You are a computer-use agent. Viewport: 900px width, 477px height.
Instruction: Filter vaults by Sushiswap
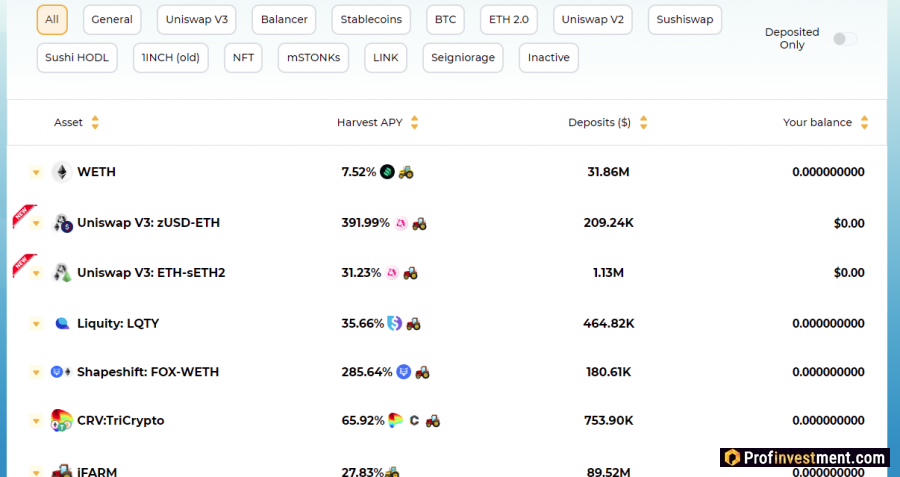click(x=684, y=19)
